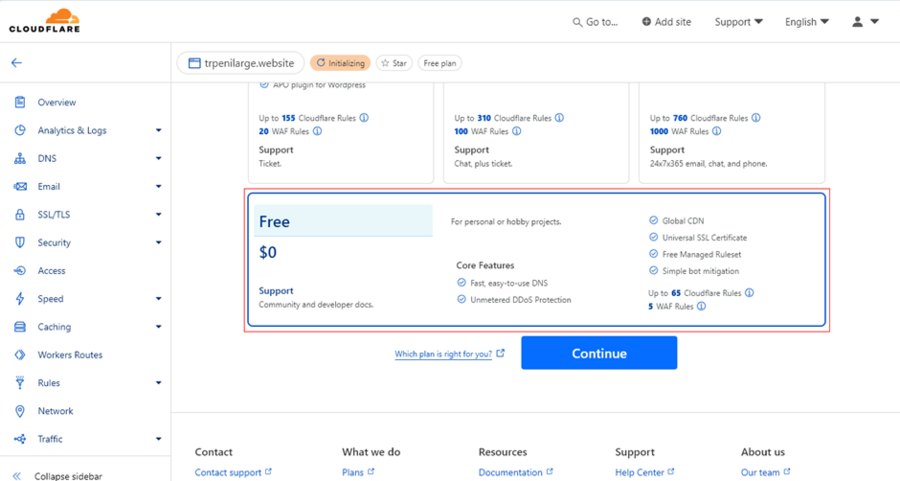Click the back arrow in sidebar
This screenshot has width=900, height=481.
point(17,63)
